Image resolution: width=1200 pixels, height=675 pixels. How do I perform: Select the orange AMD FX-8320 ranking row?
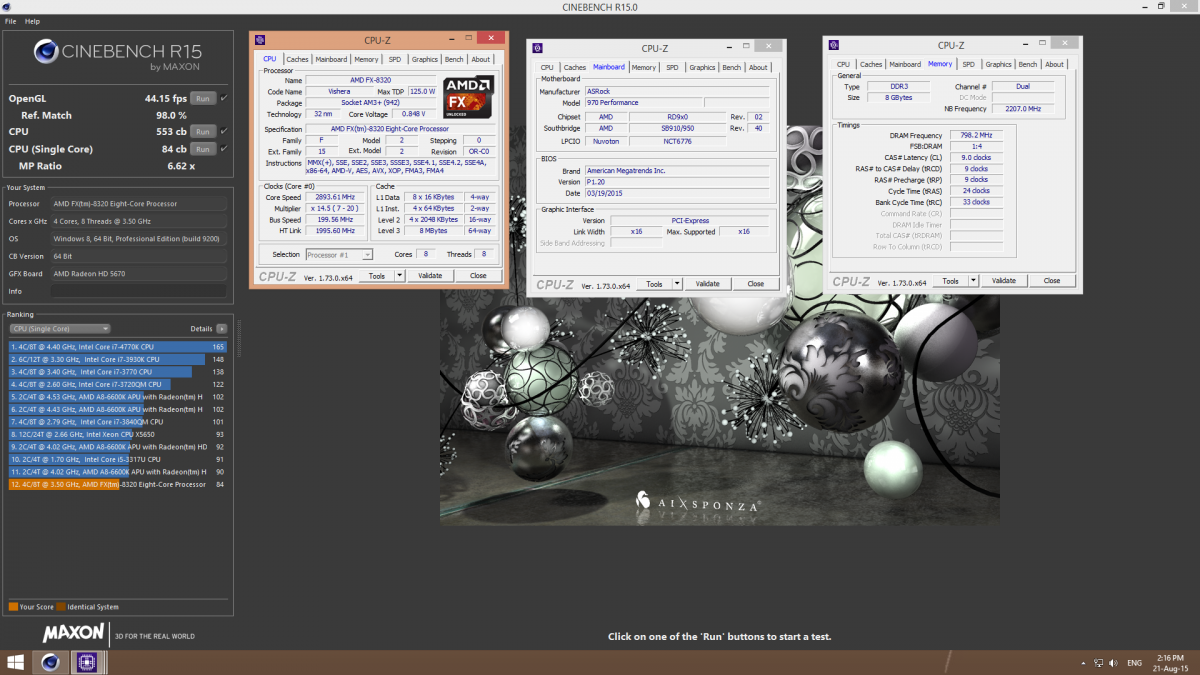coord(118,484)
